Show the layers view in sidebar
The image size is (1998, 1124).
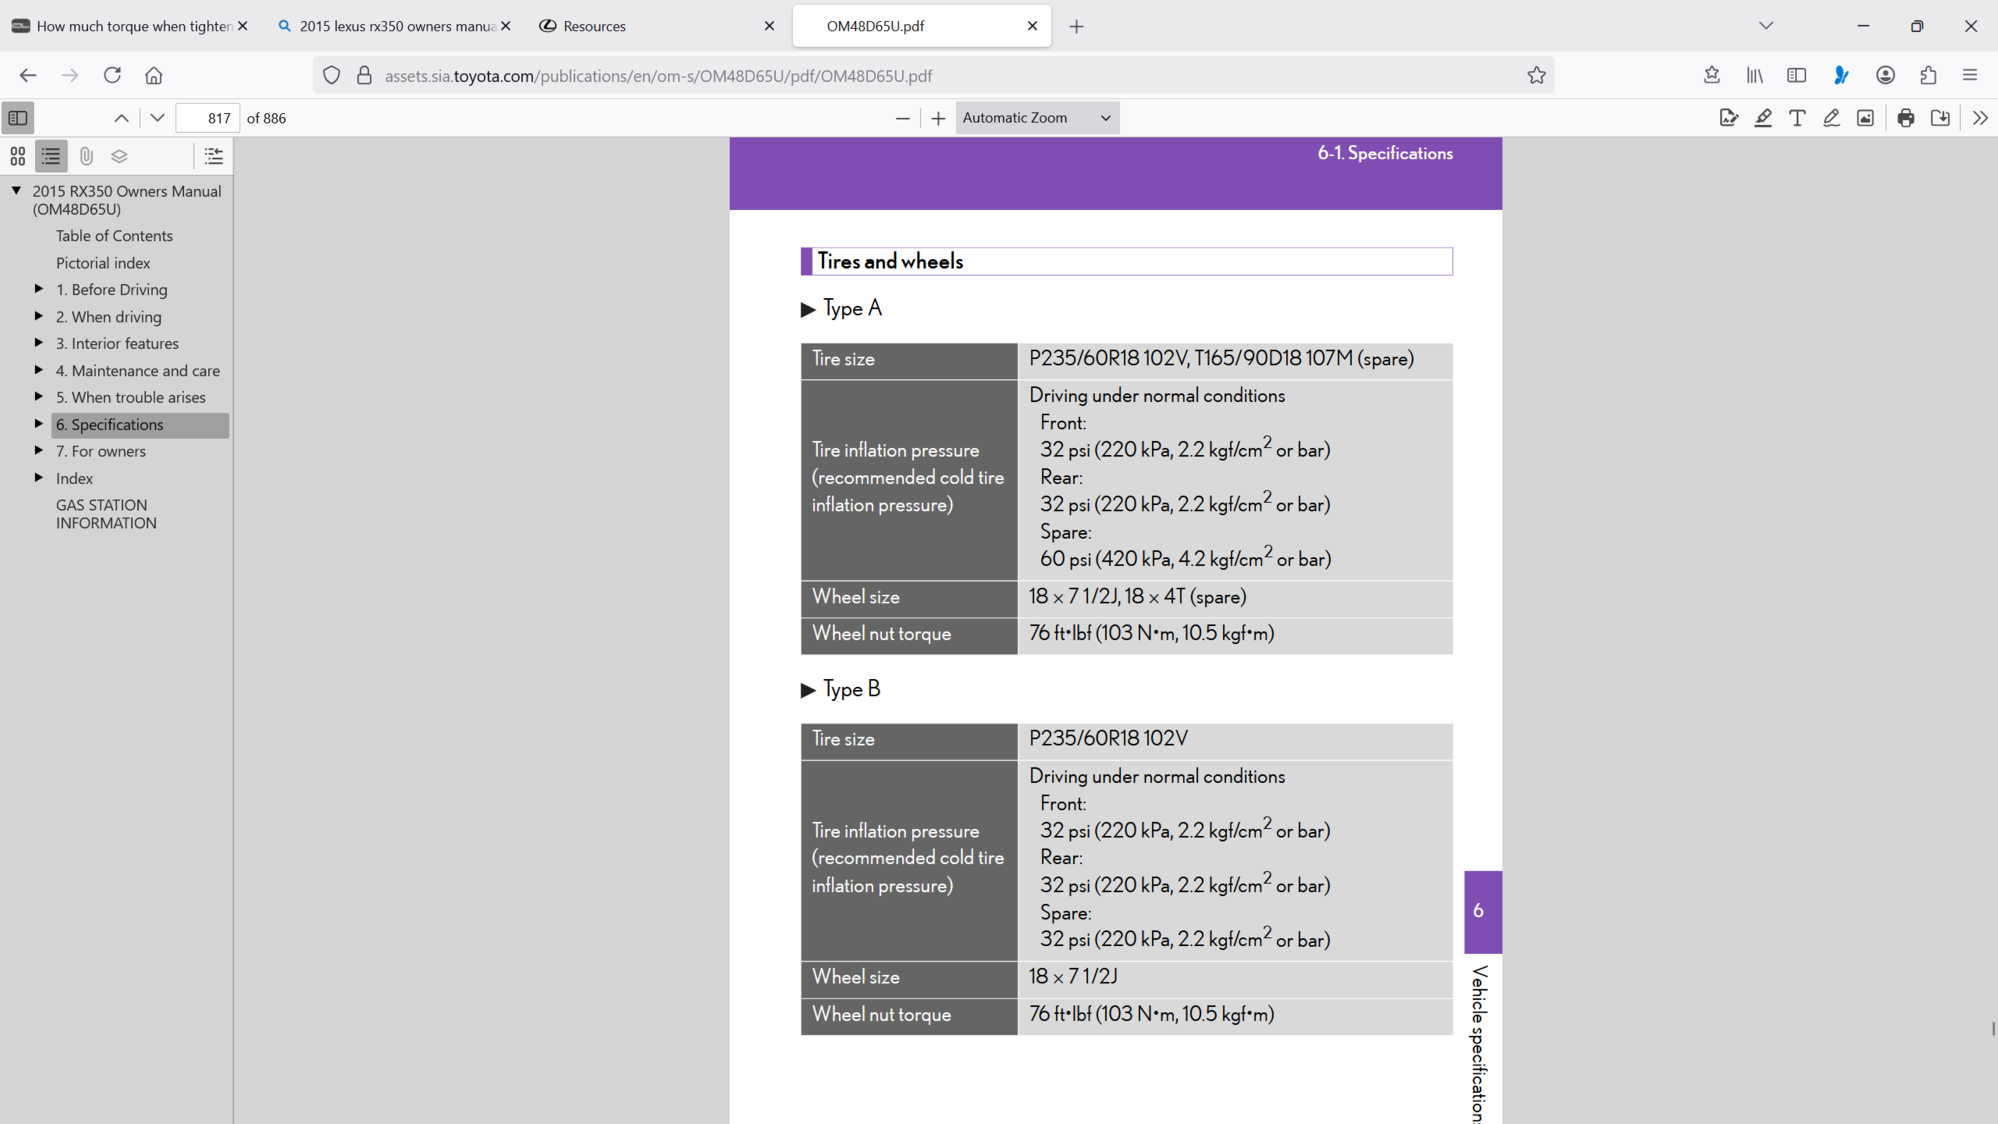(119, 156)
